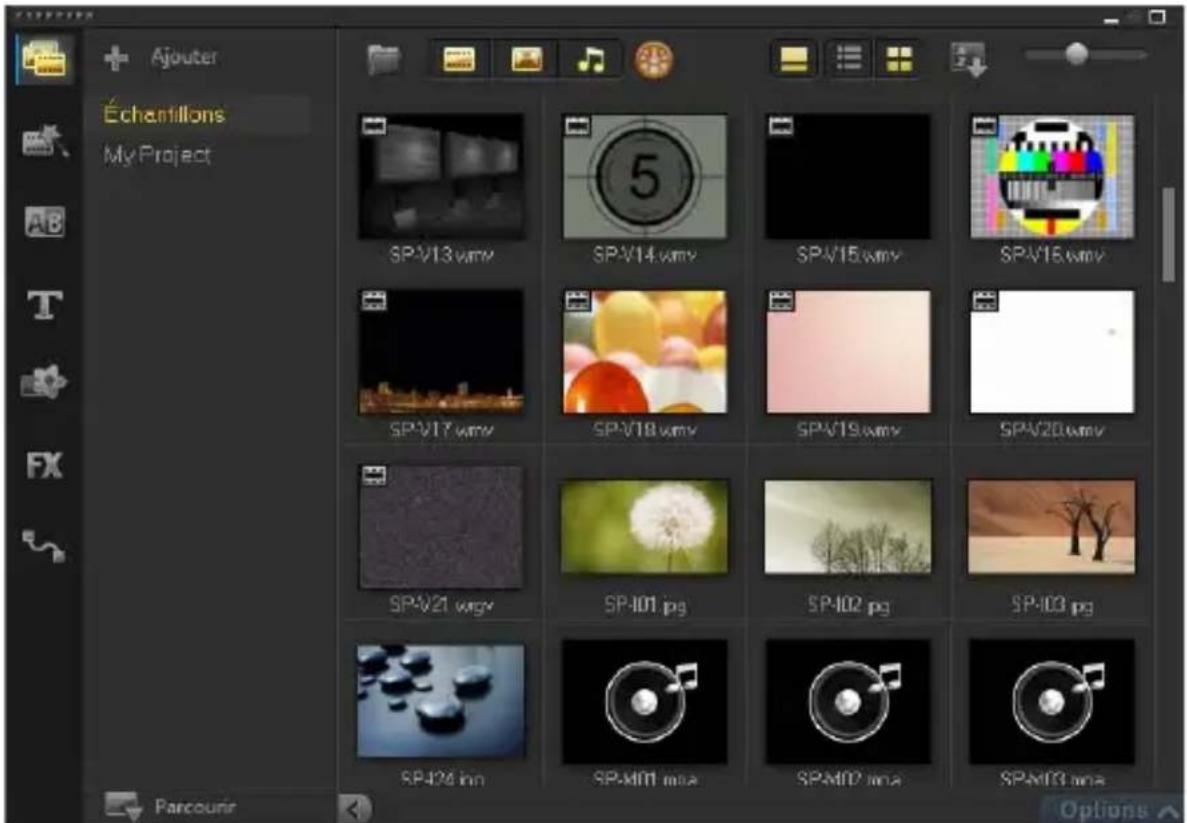Click the SP-V16.wmv file name
This screenshot has width=1187, height=823.
[x=1052, y=255]
